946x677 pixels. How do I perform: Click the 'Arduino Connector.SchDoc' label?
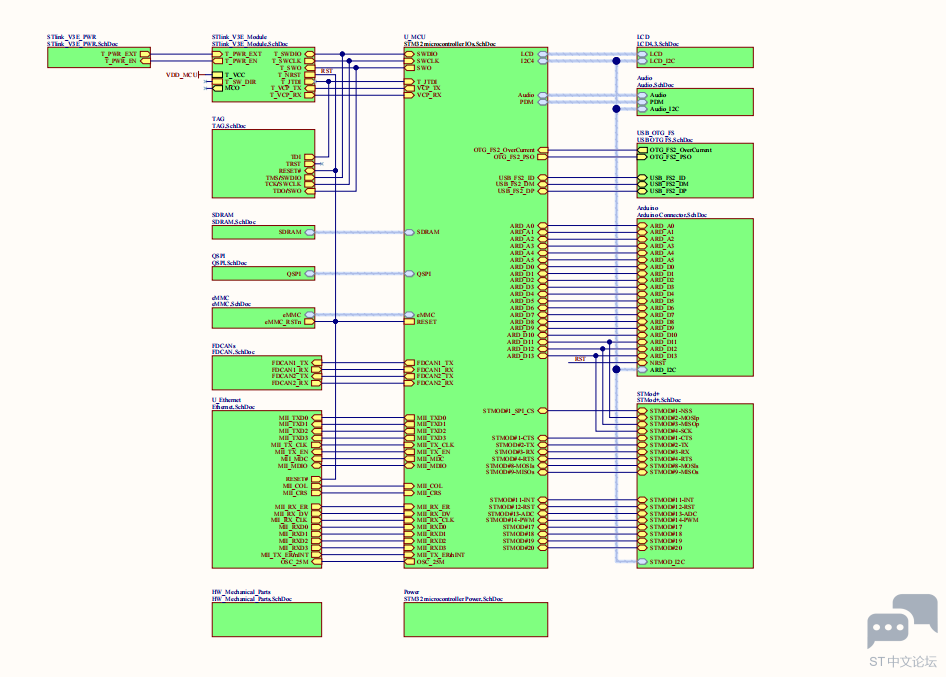pyautogui.click(x=671, y=215)
